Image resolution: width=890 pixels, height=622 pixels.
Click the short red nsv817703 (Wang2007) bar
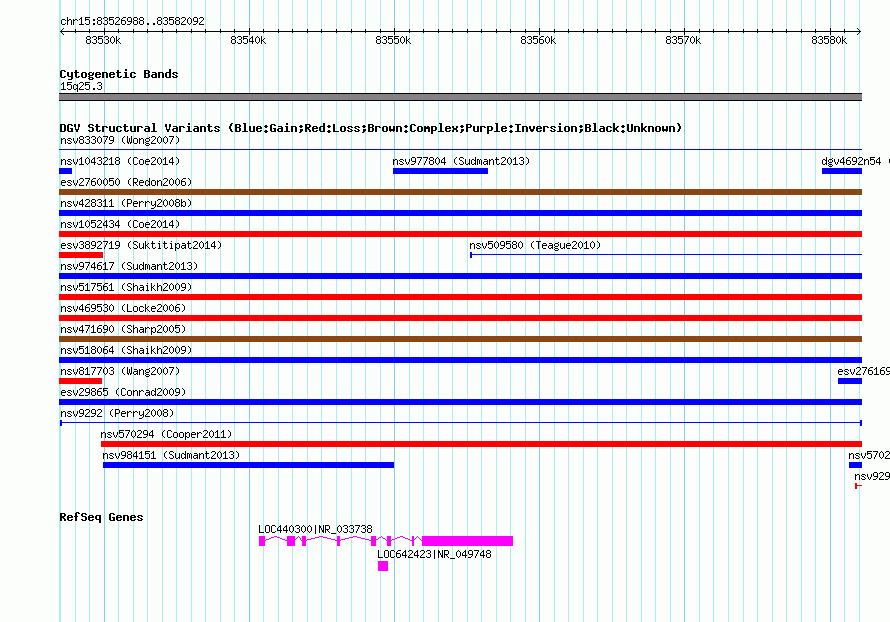pyautogui.click(x=81, y=381)
